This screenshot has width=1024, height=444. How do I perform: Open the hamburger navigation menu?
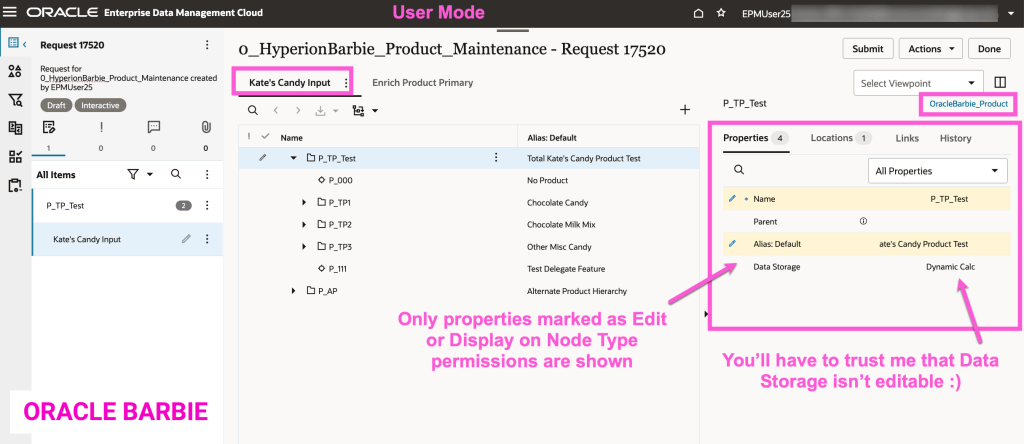[x=12, y=13]
